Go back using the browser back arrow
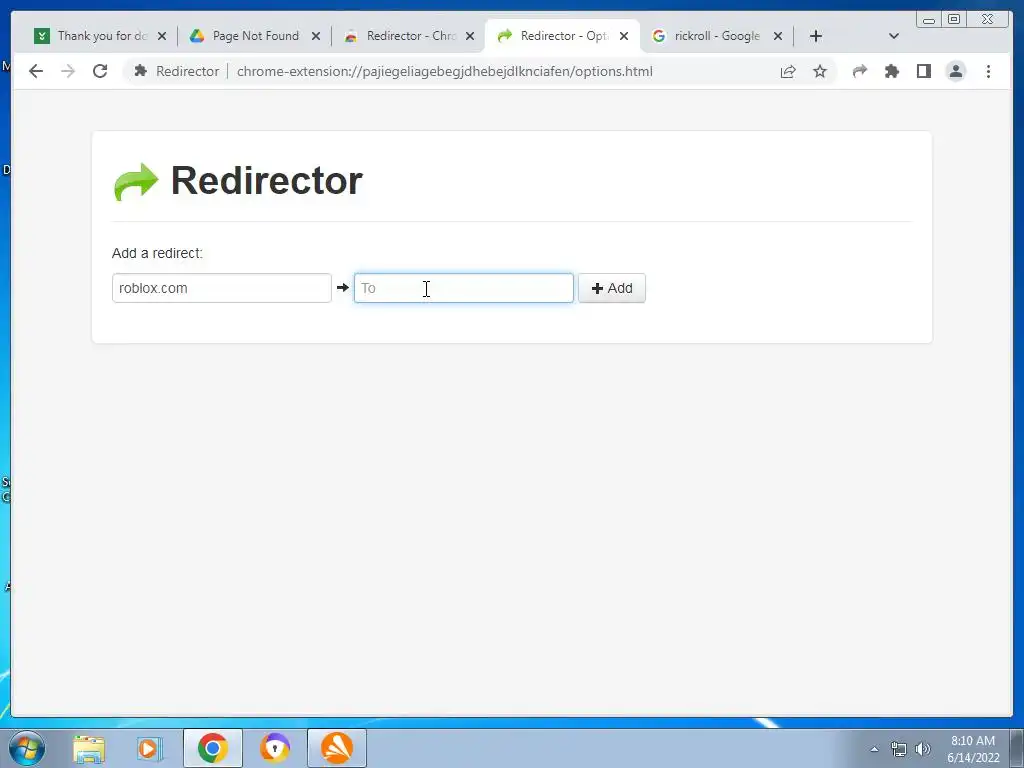Viewport: 1024px width, 768px height. [x=36, y=71]
